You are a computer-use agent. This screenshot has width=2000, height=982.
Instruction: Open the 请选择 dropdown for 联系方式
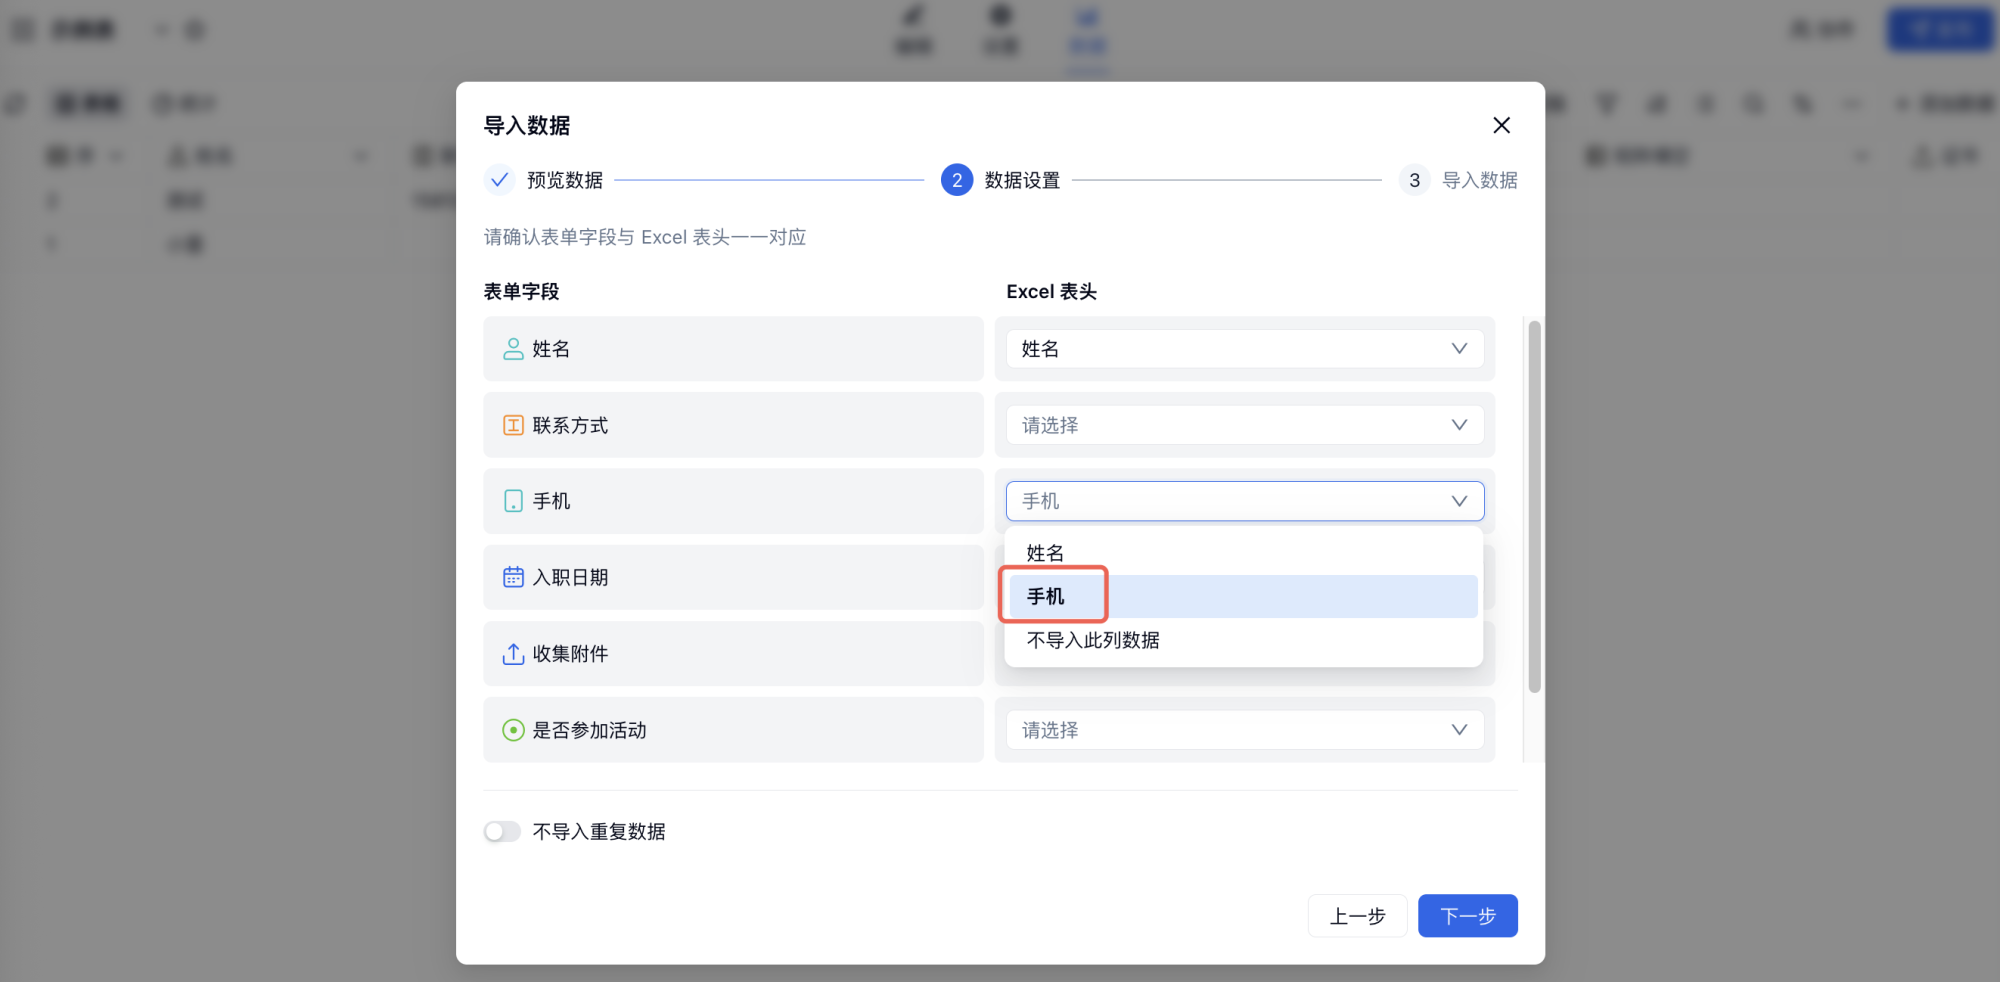click(x=1244, y=425)
